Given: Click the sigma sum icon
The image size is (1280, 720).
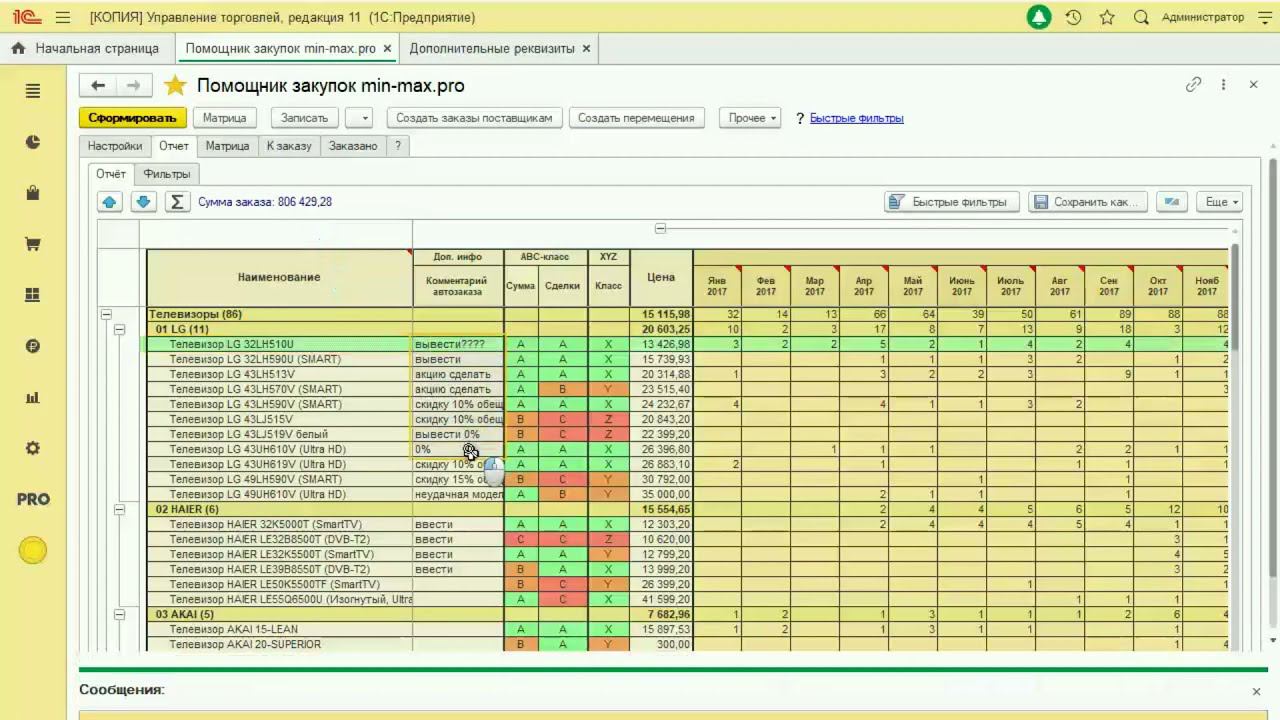Looking at the screenshot, I should tap(177, 202).
